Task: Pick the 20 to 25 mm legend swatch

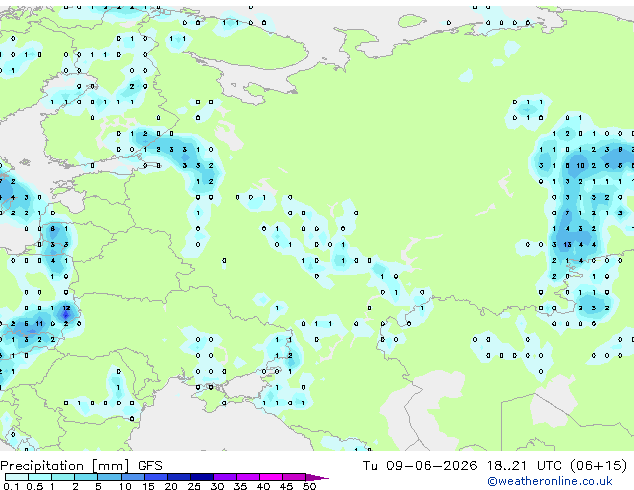Action: tap(179, 477)
